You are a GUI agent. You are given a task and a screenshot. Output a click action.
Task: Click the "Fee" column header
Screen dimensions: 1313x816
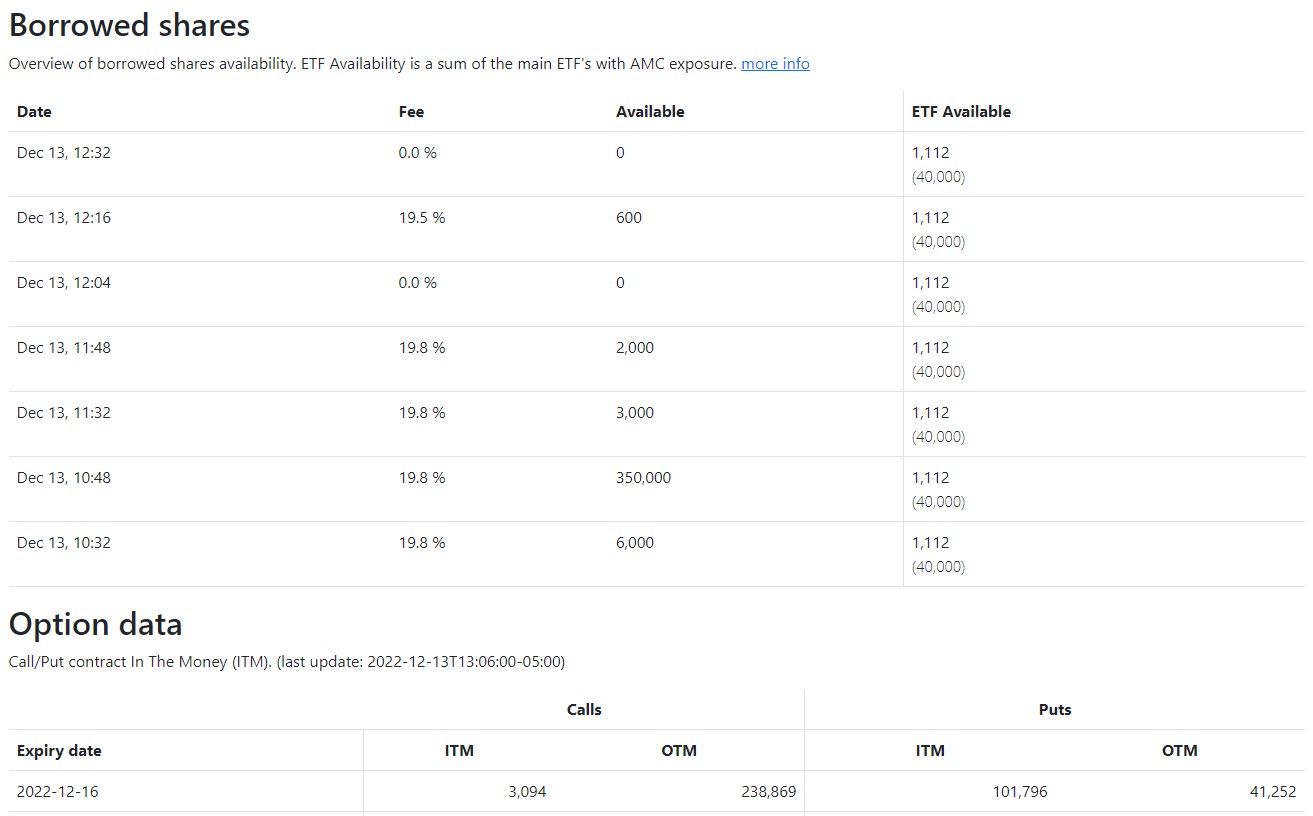pos(411,112)
